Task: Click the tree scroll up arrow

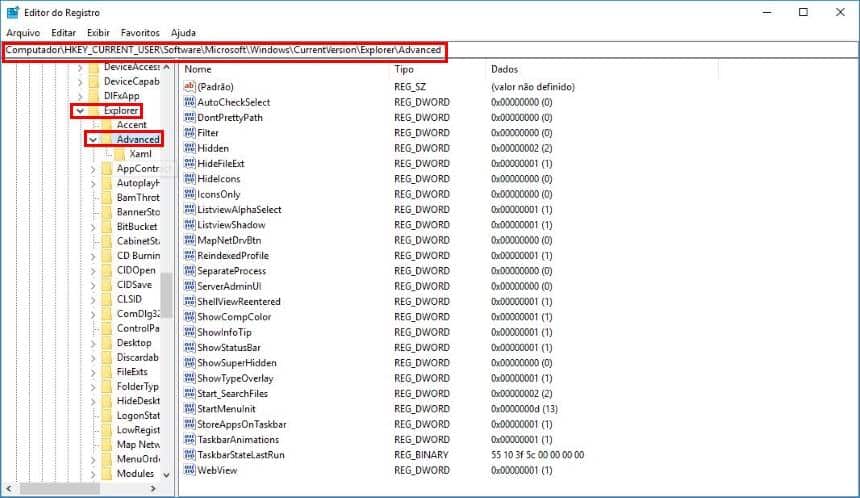Action: pyautogui.click(x=166, y=67)
